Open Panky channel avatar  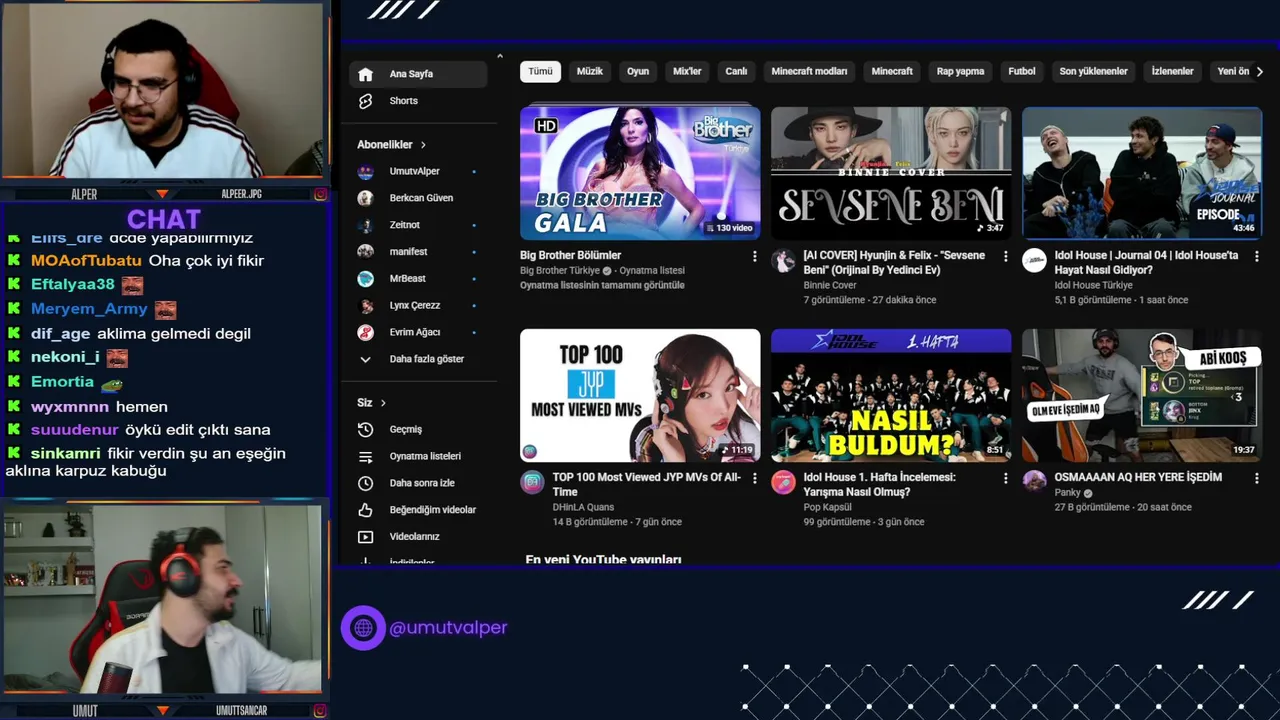pos(1034,483)
